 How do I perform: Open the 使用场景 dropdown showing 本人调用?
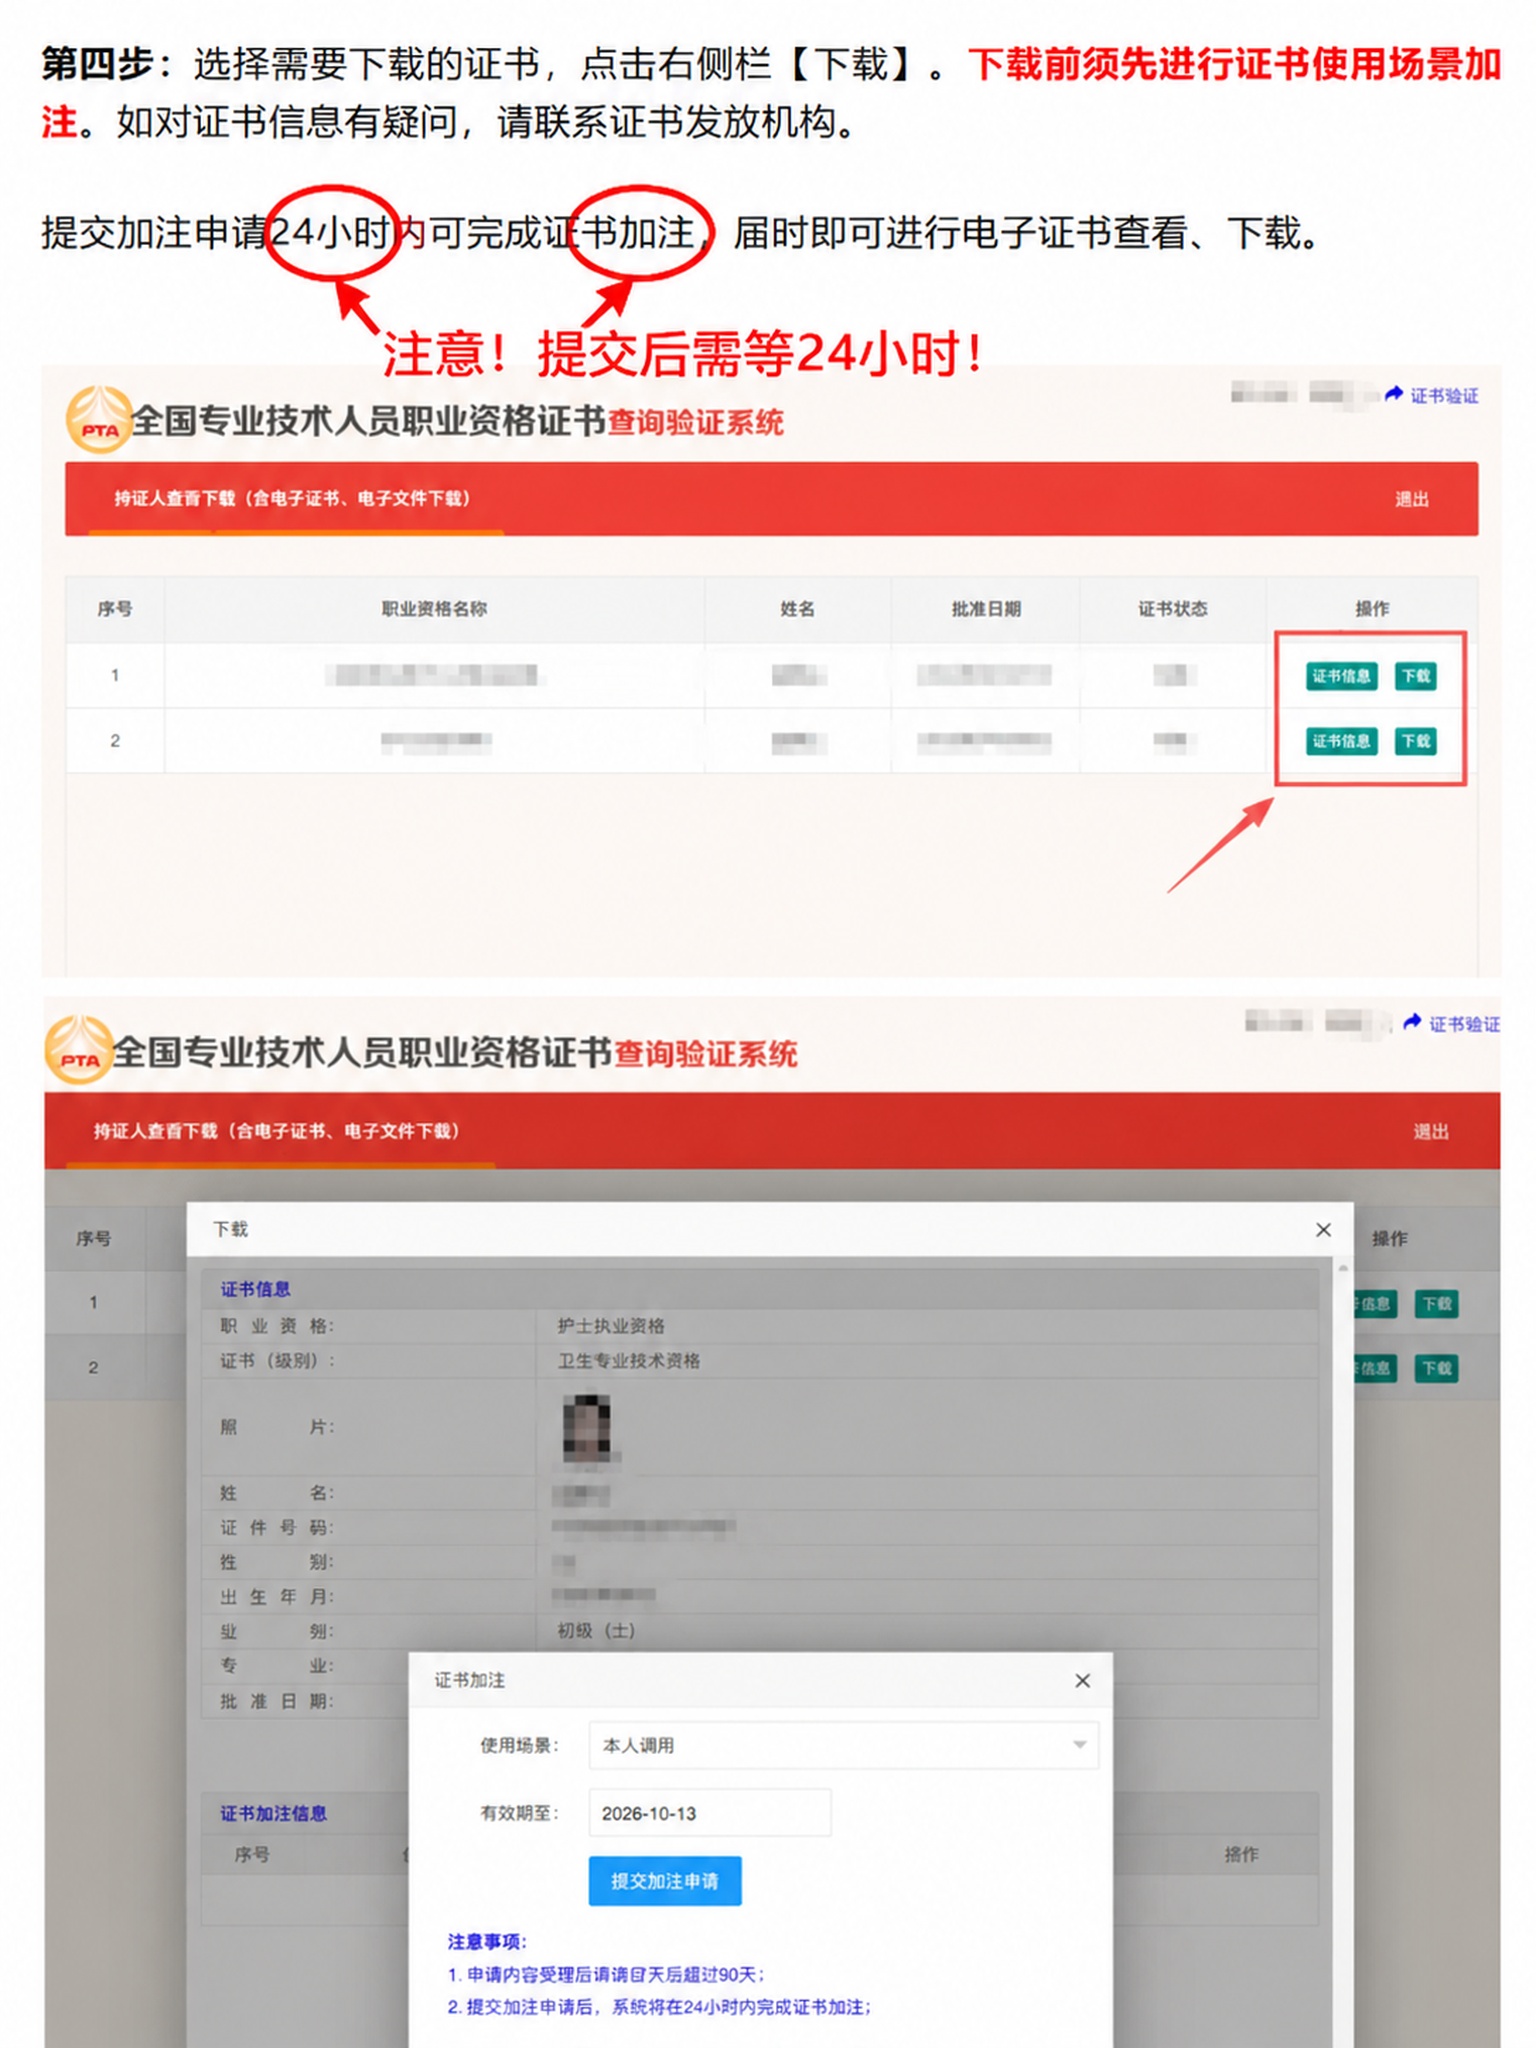[844, 1745]
